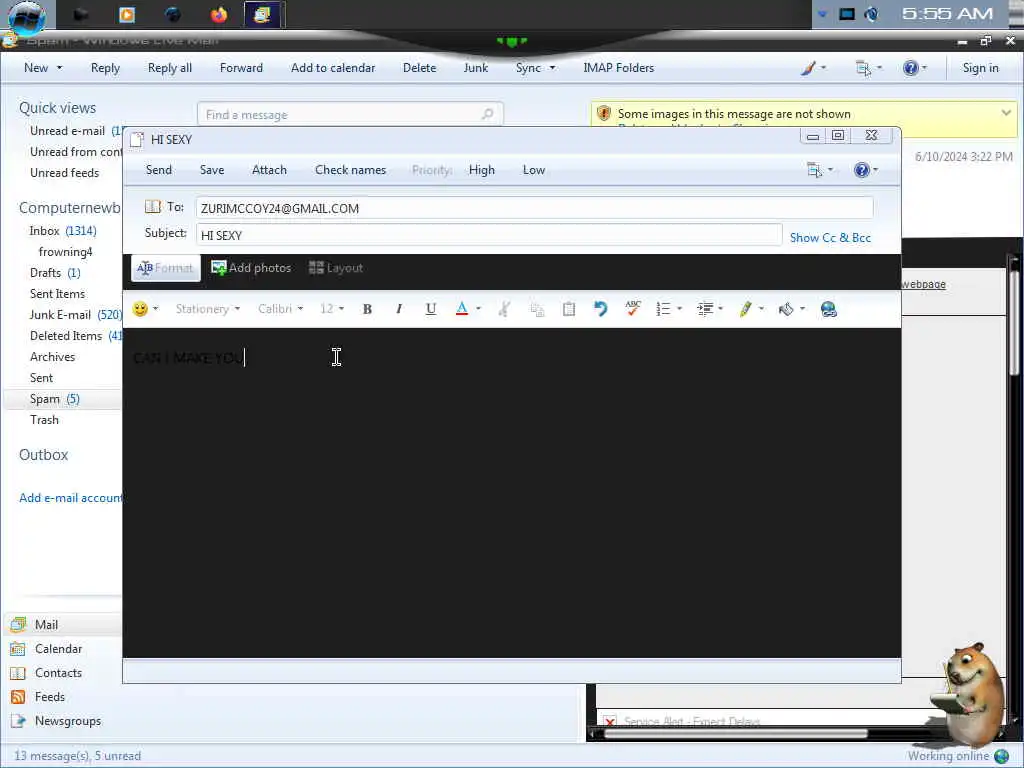Click Reply all in main toolbar

tap(170, 68)
